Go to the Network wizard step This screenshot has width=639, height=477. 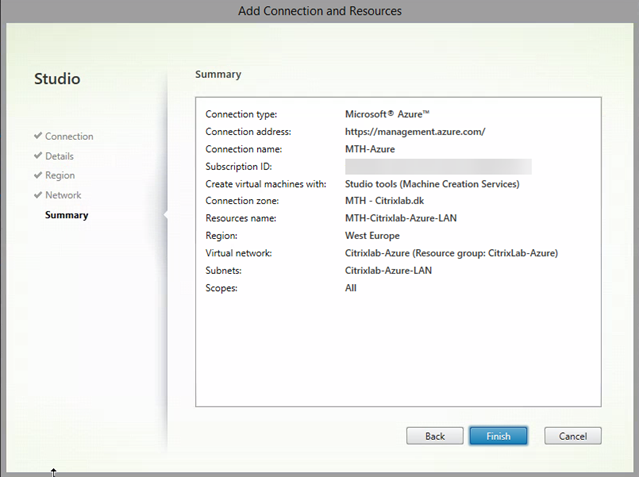(63, 195)
